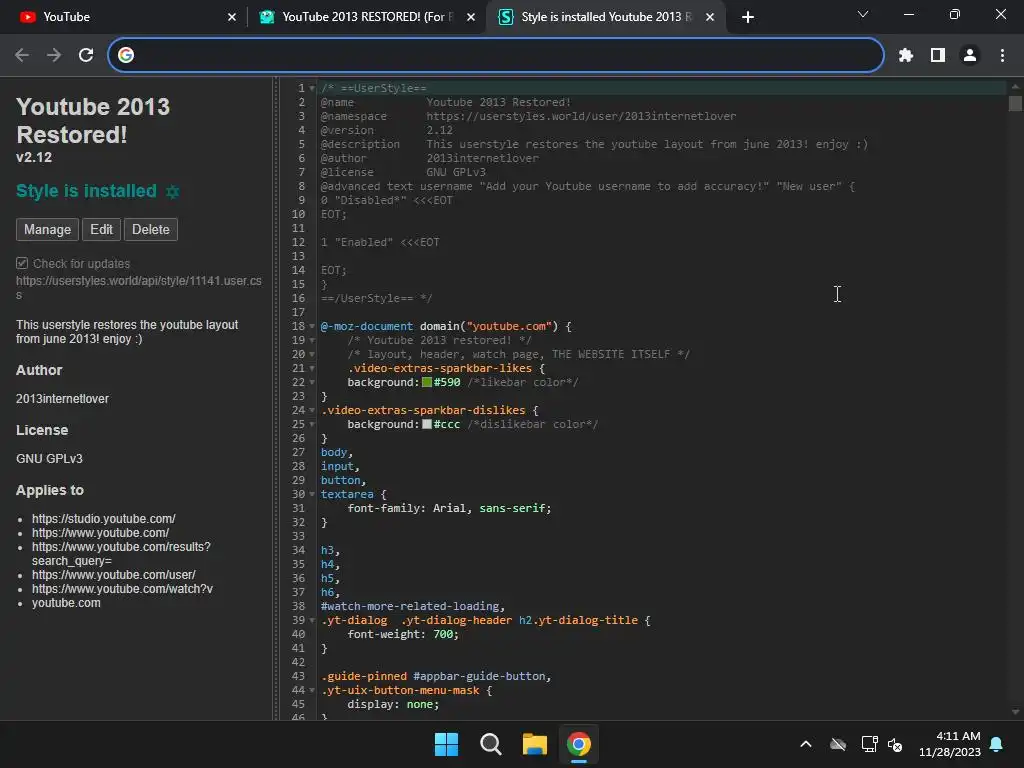This screenshot has height=768, width=1024.
Task: Click Chrome icon in taskbar
Action: coord(579,744)
